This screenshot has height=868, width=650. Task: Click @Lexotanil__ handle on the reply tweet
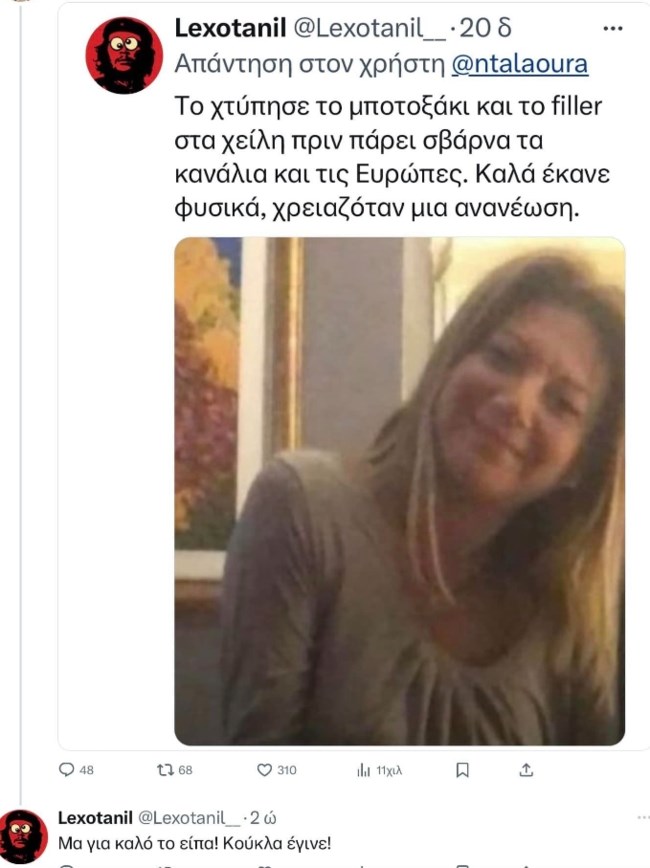click(x=189, y=818)
